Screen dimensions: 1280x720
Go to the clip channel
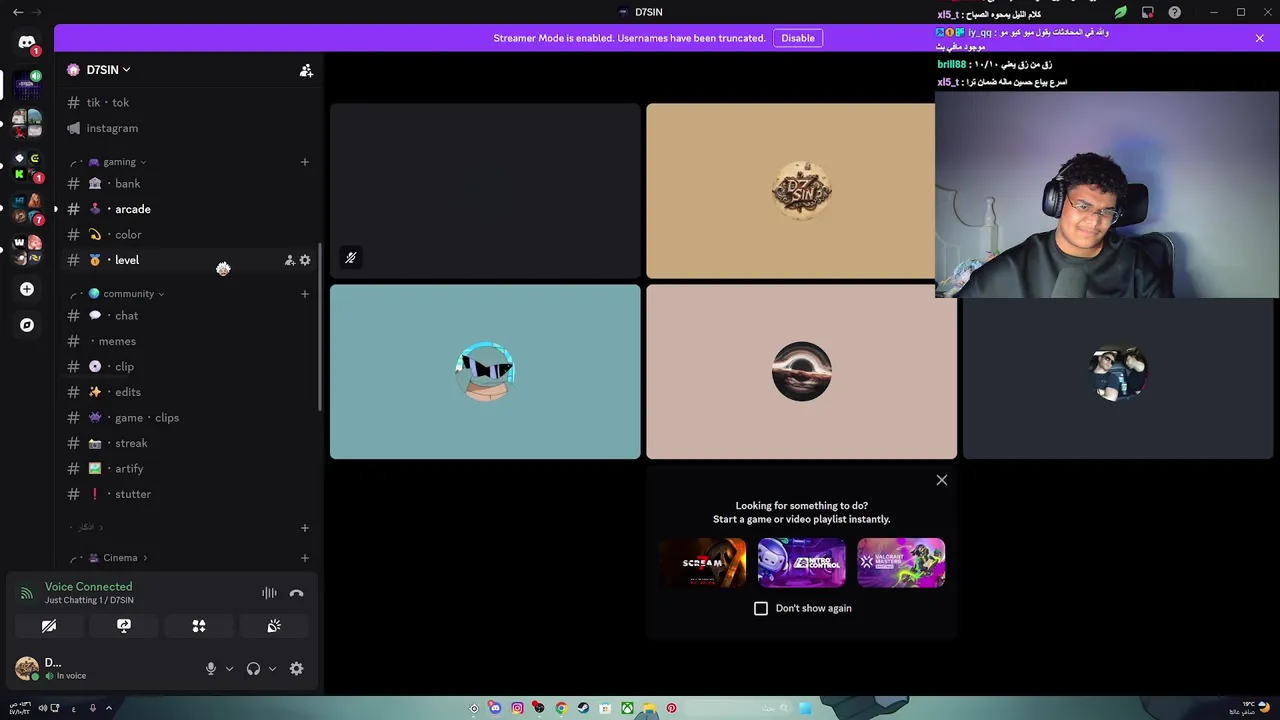click(187, 367)
